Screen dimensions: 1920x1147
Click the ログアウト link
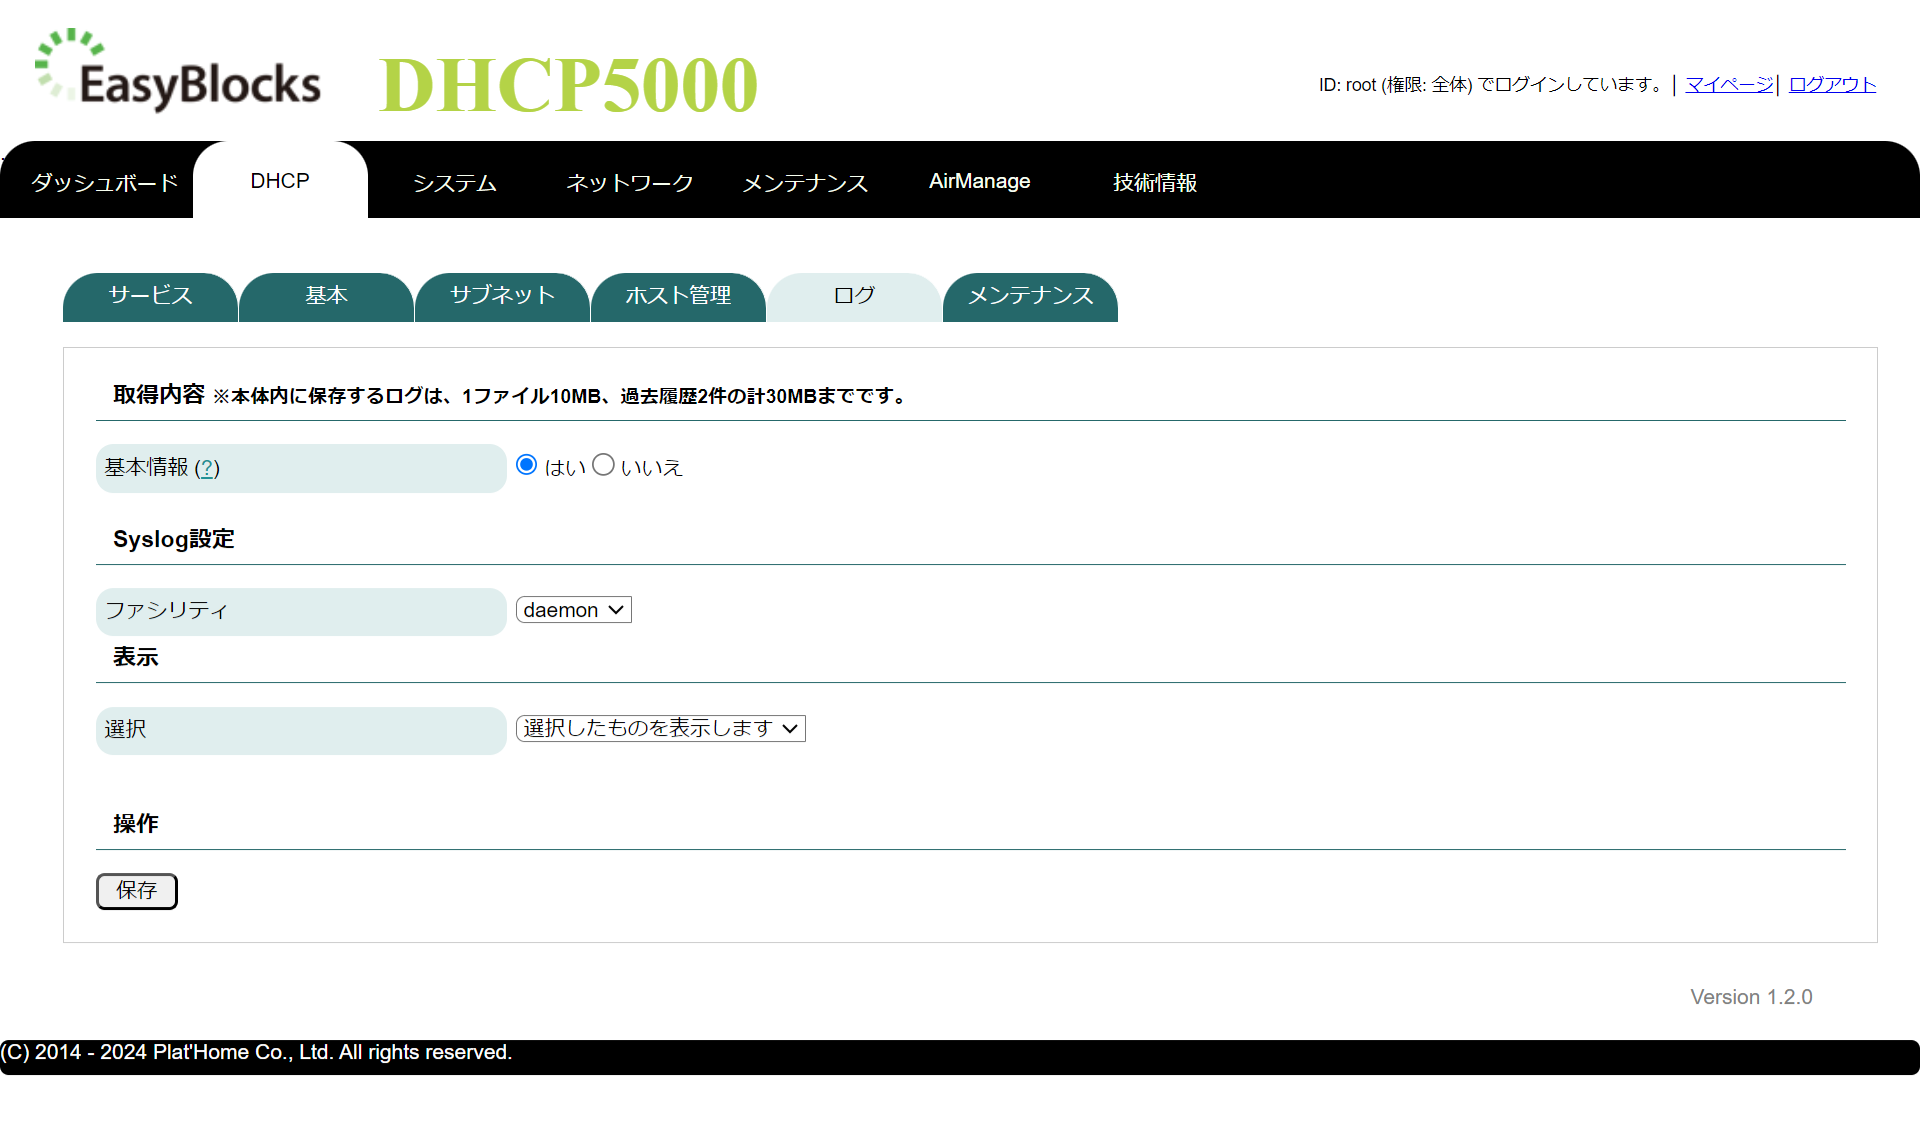pyautogui.click(x=1832, y=85)
